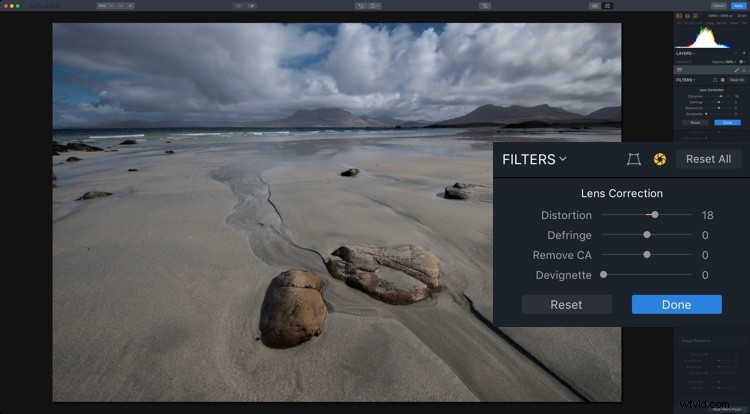
Task: Click the brush mask icon on the layer row
Action: [x=737, y=70]
